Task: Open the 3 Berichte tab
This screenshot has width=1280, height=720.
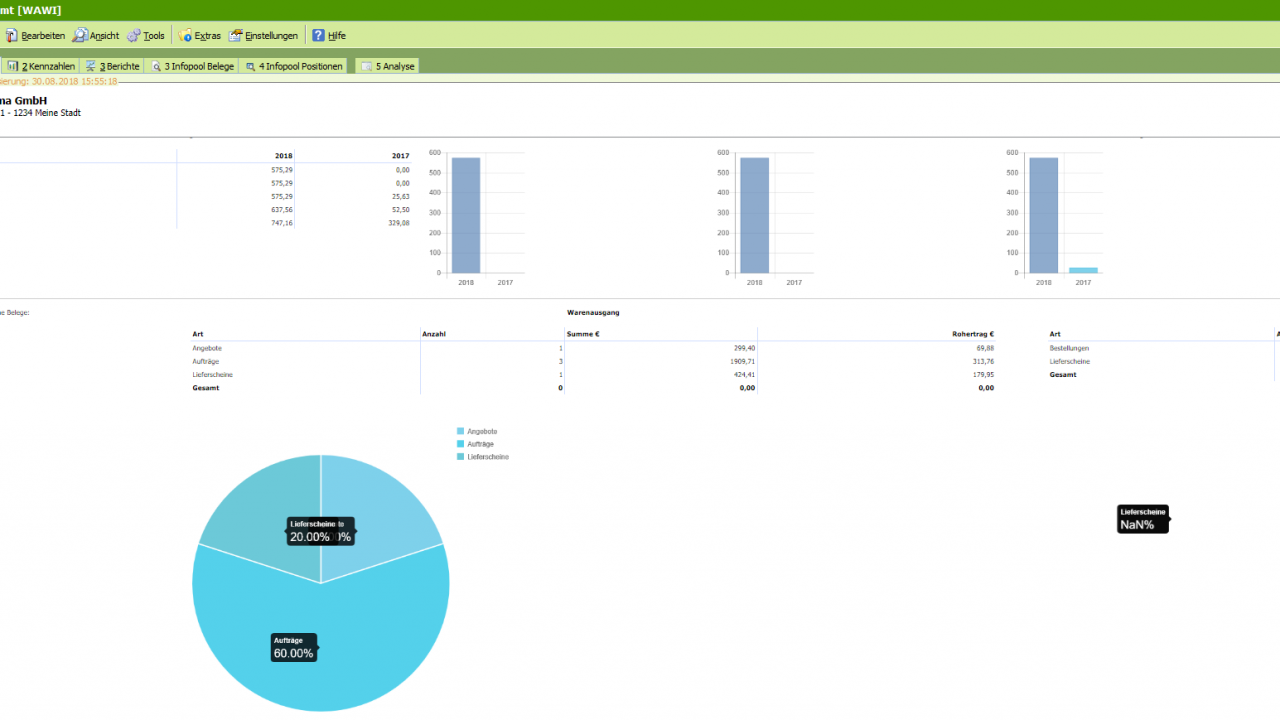Action: 112,66
